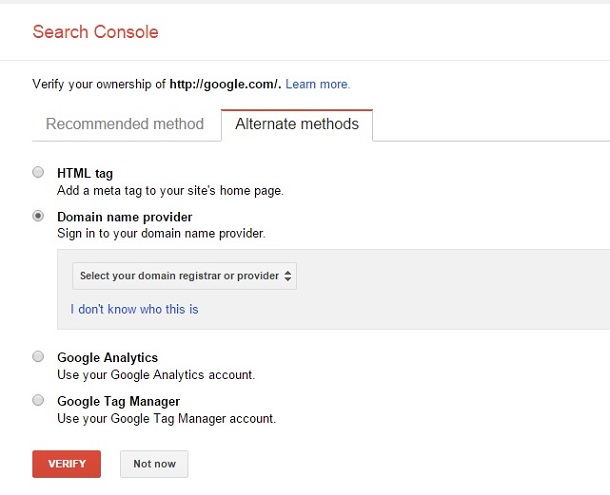This screenshot has width=610, height=495.
Task: Pick the Google Tag Manager radio button
Action: pyautogui.click(x=38, y=400)
